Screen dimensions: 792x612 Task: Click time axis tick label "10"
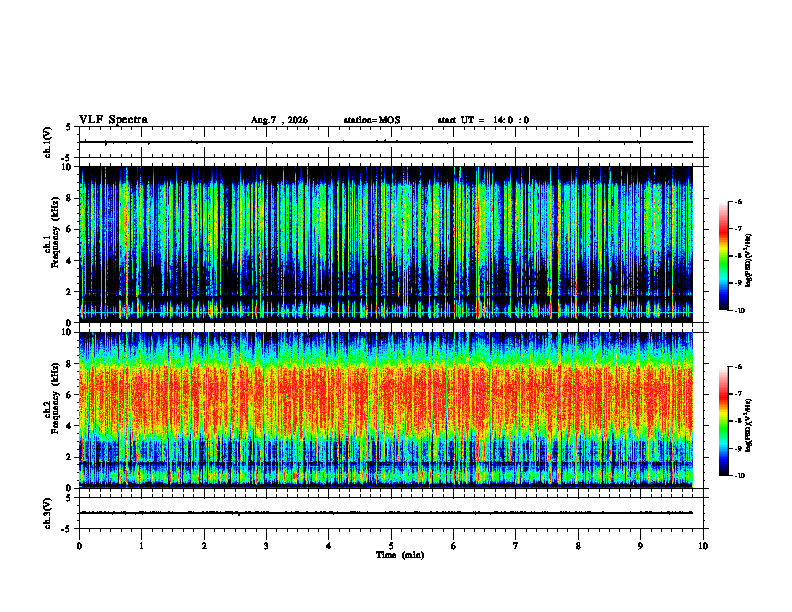click(703, 546)
